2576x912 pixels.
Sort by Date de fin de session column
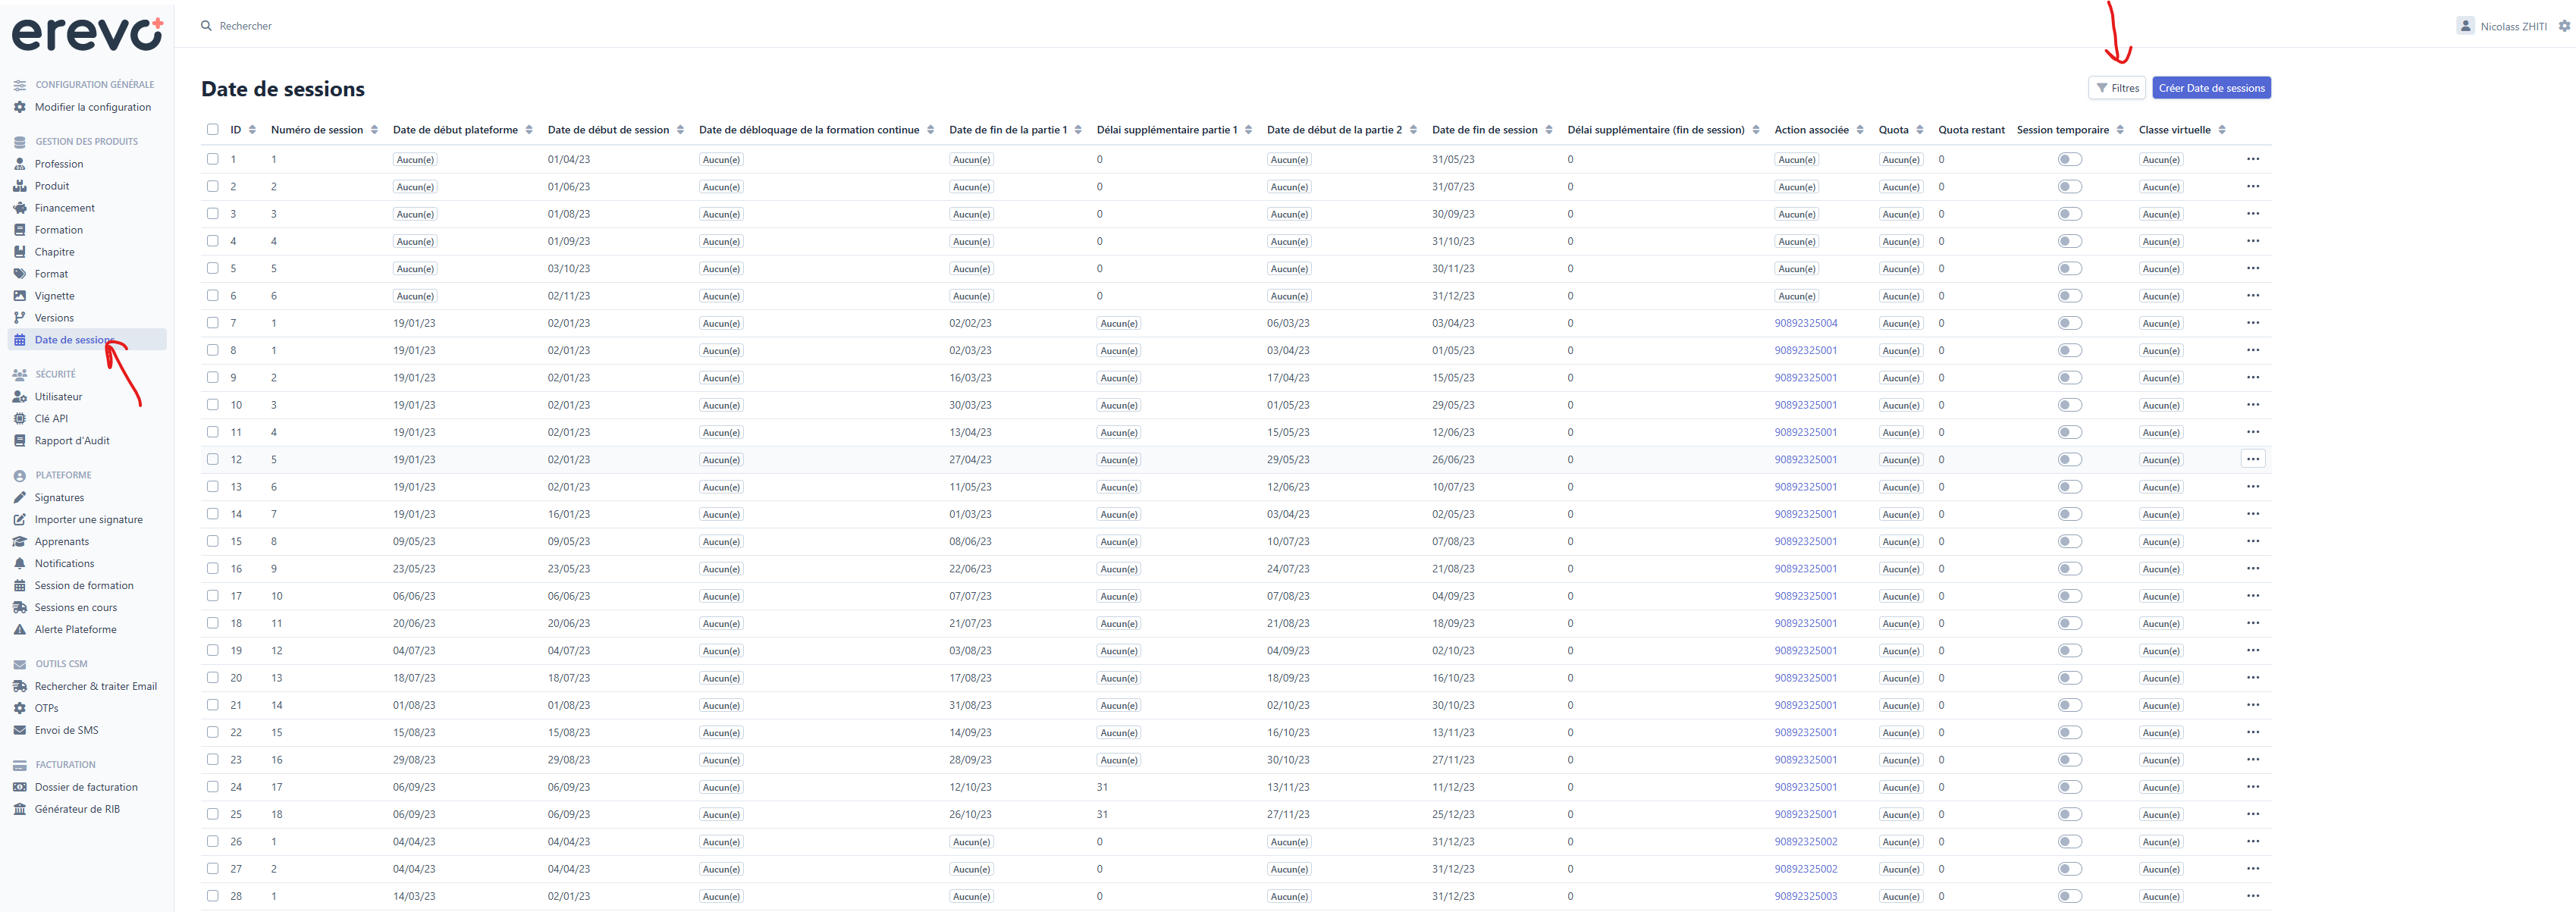coord(1492,130)
